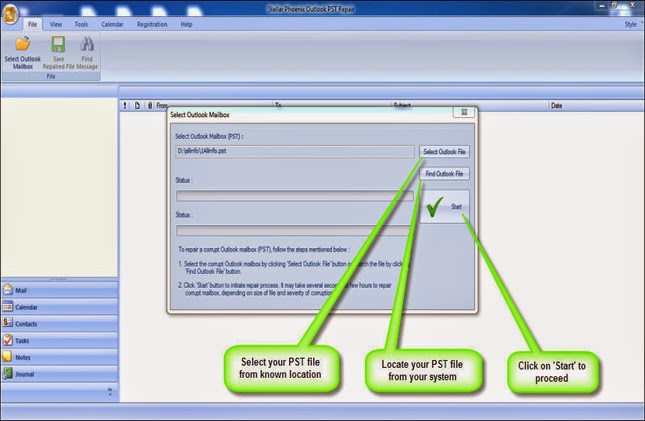Open the Select Outlook Mailbox folder icon
The image size is (645, 421).
tap(23, 44)
